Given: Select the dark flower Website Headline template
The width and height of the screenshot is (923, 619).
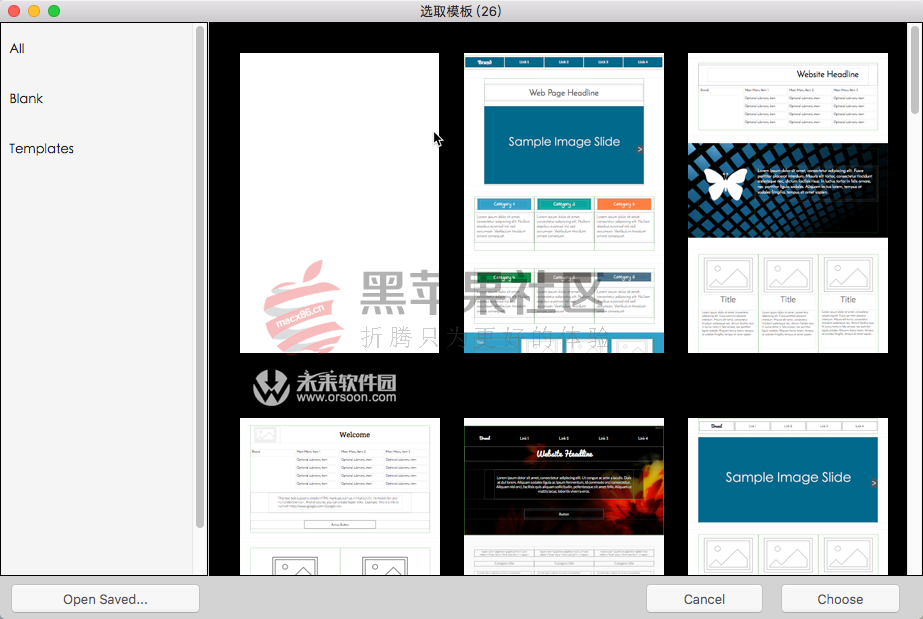Looking at the screenshot, I should point(564,497).
